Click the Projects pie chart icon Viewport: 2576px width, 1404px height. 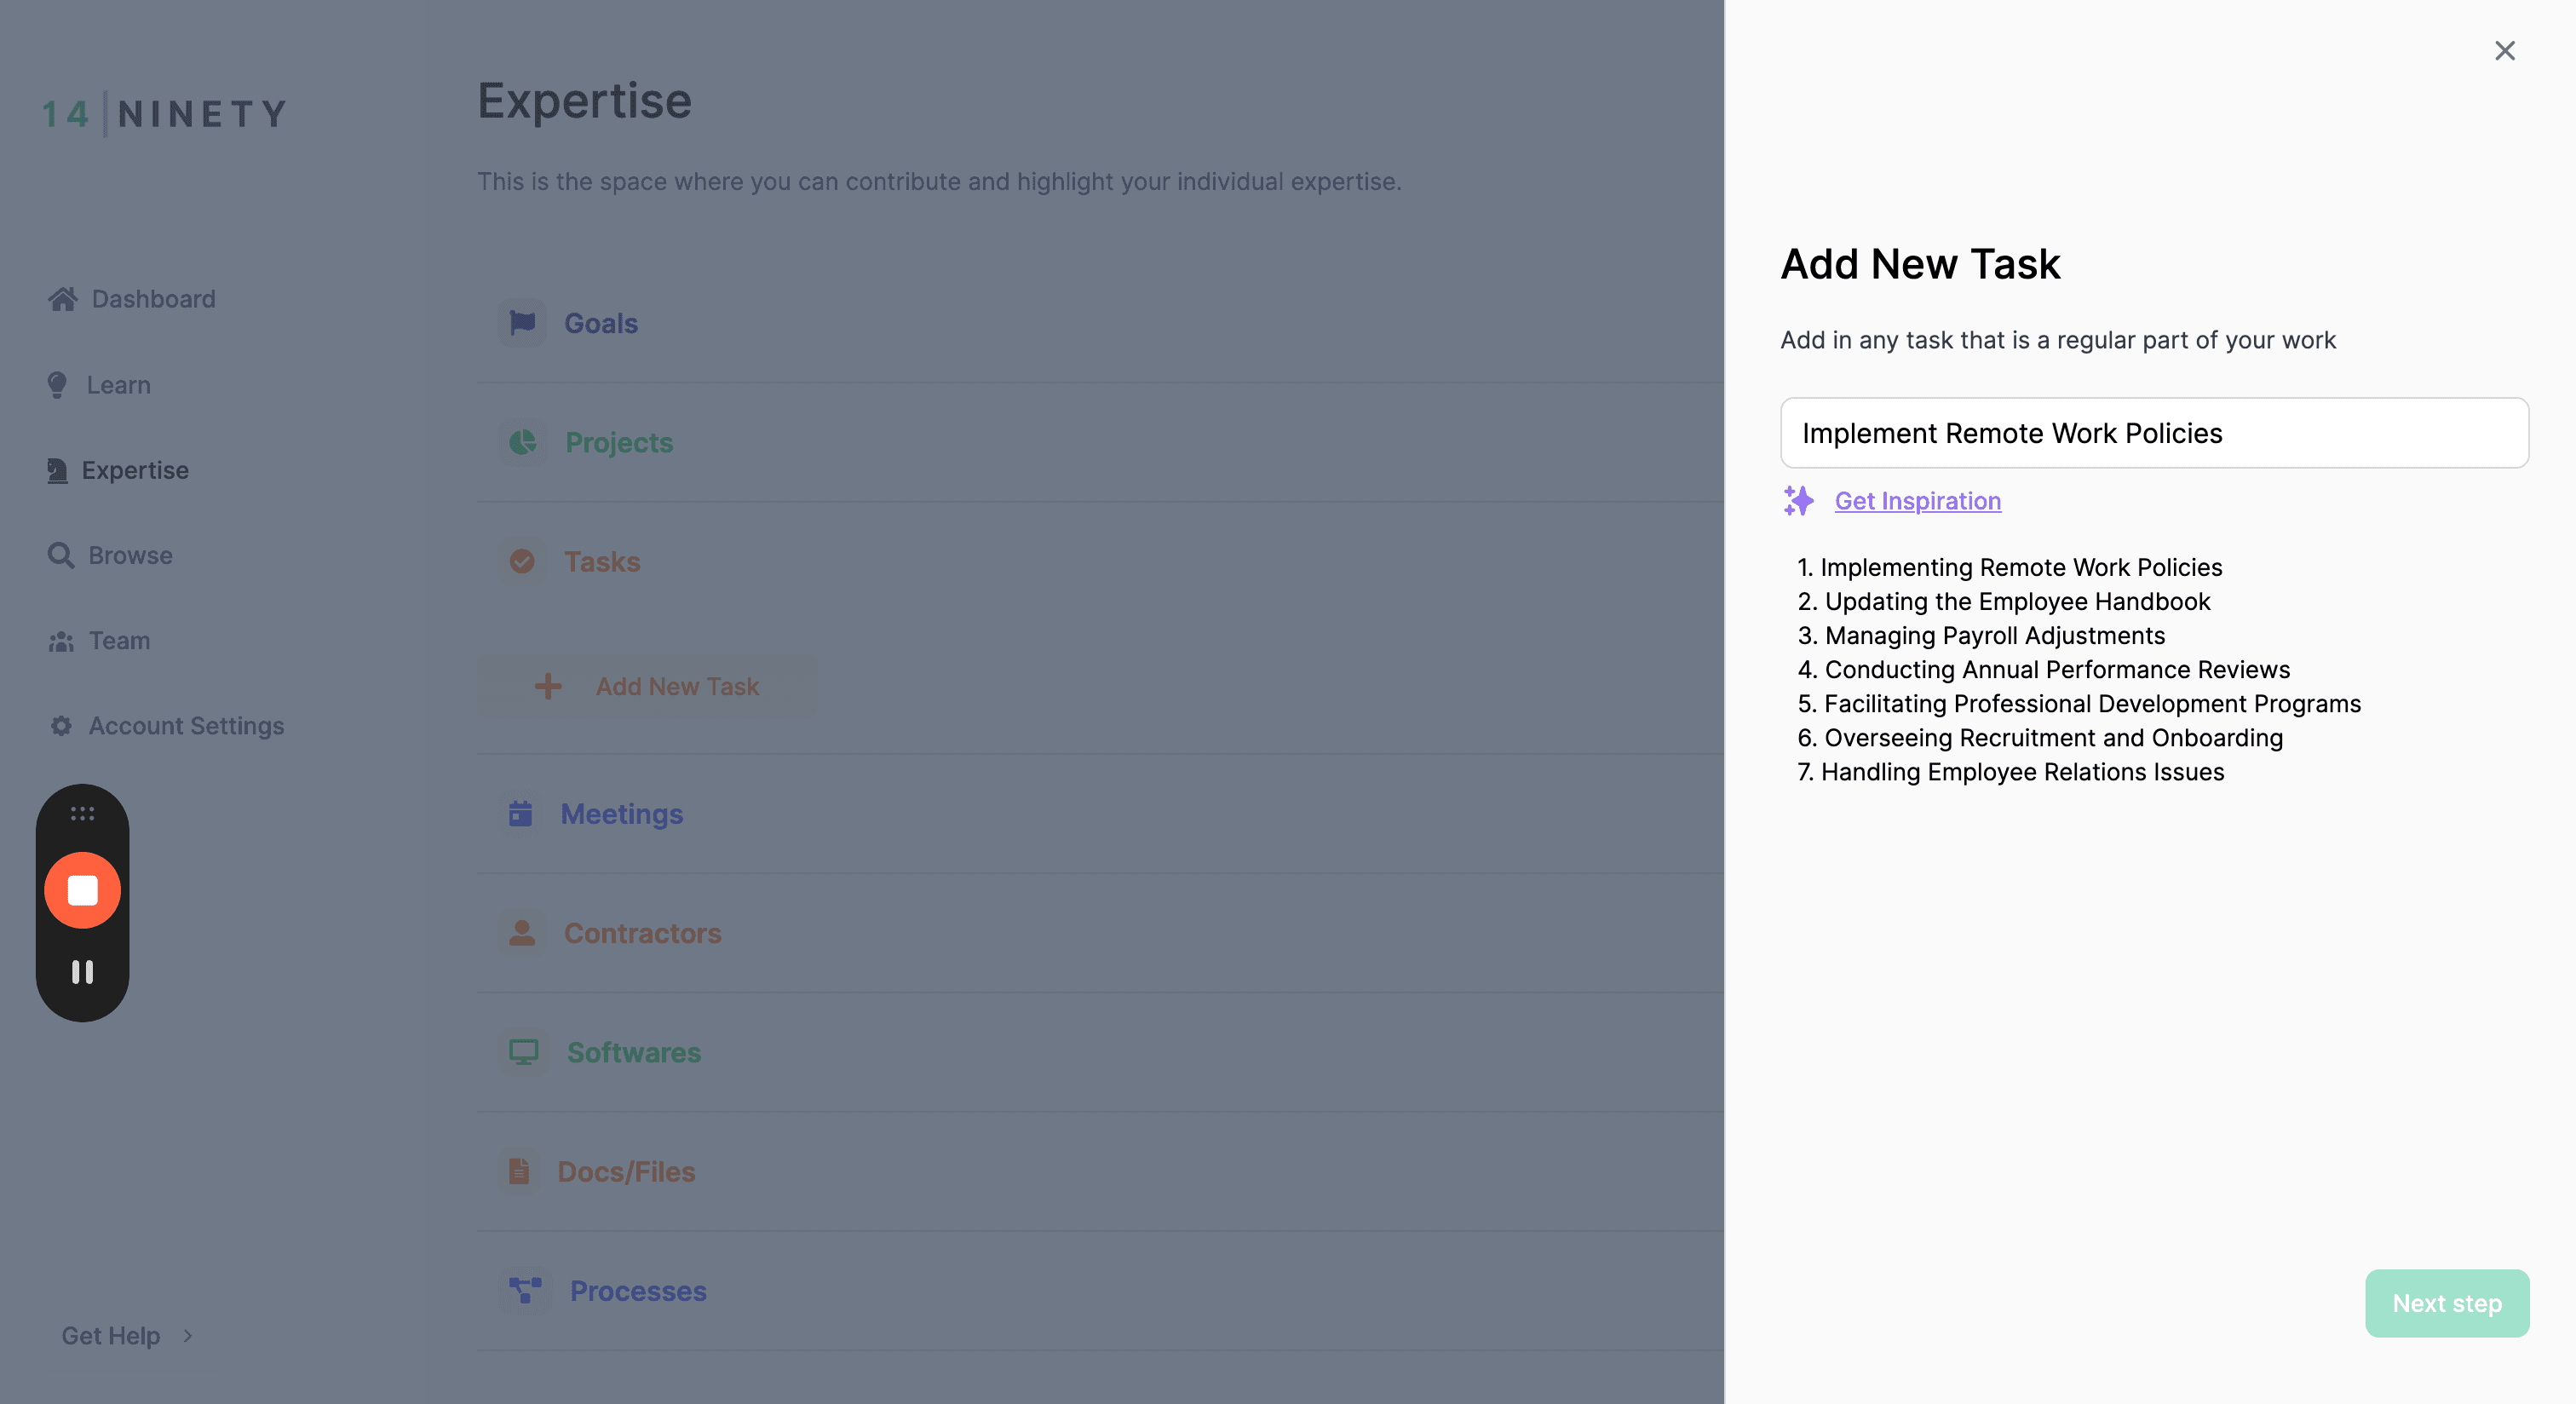[x=522, y=442]
